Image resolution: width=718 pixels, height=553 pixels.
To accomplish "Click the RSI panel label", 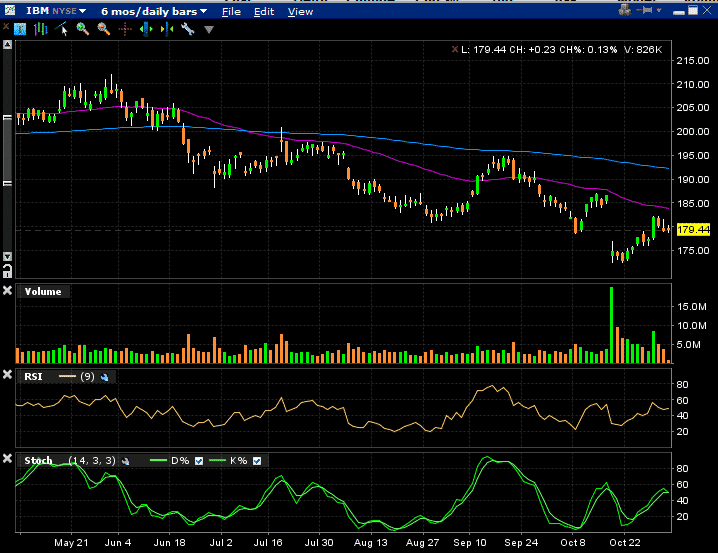I will (x=33, y=376).
